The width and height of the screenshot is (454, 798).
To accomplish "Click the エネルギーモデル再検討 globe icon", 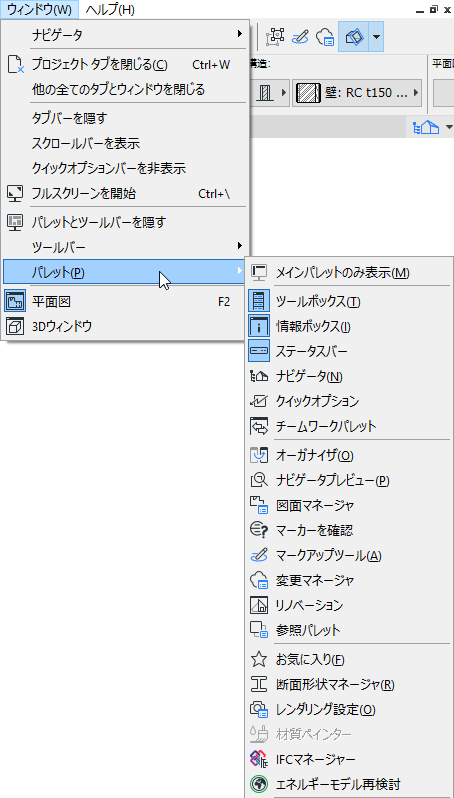I will [259, 784].
